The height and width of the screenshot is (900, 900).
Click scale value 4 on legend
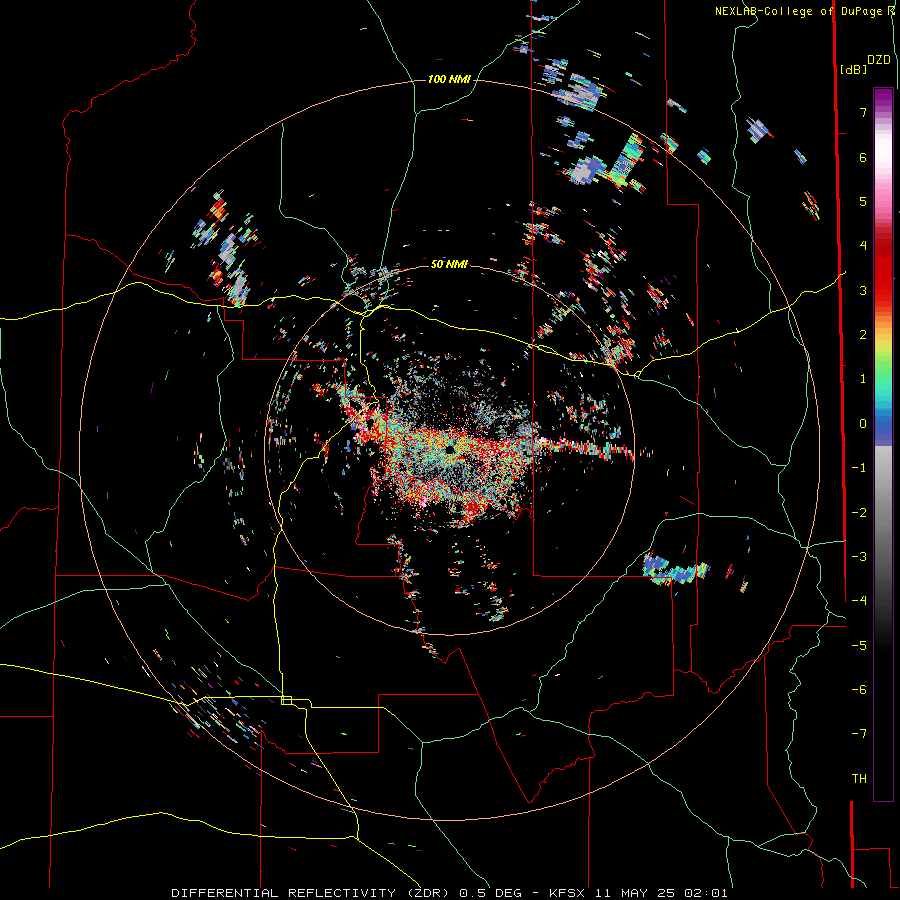tap(863, 246)
